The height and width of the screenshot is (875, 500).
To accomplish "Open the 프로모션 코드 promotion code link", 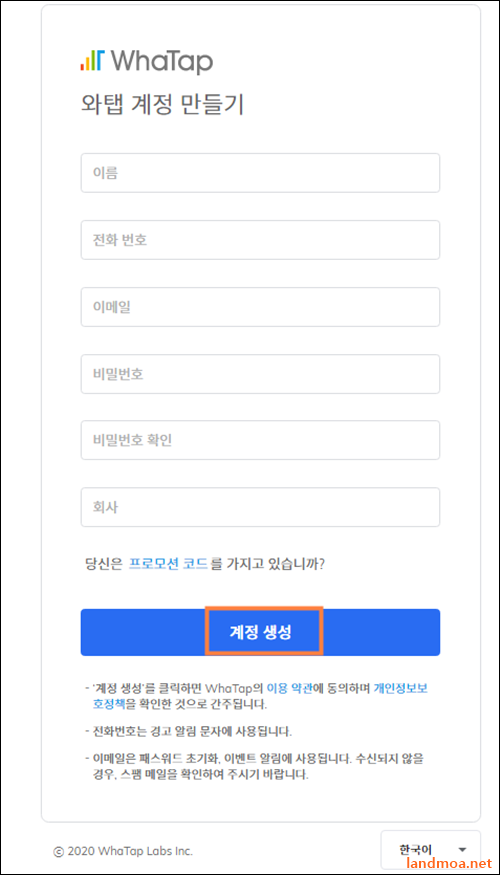I will tap(168, 563).
